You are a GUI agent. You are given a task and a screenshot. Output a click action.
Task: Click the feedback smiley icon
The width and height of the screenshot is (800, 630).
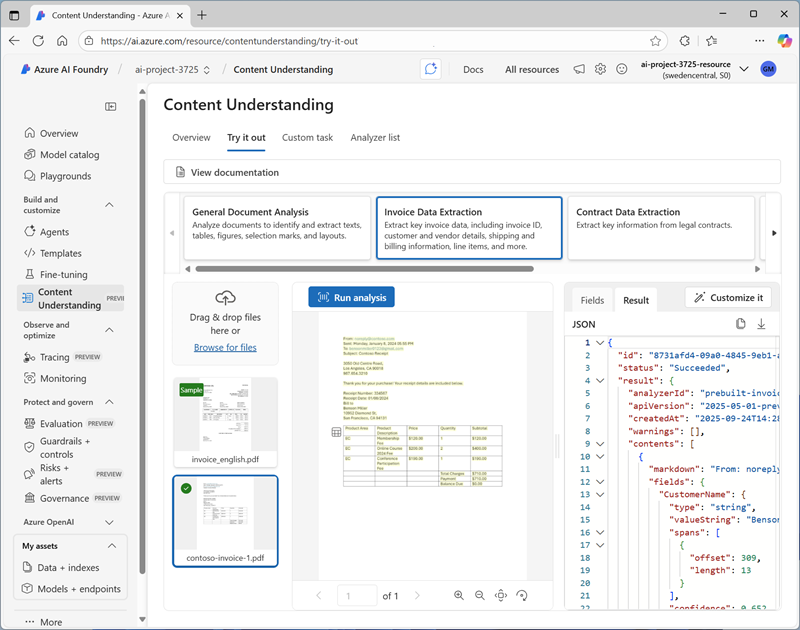(x=621, y=70)
